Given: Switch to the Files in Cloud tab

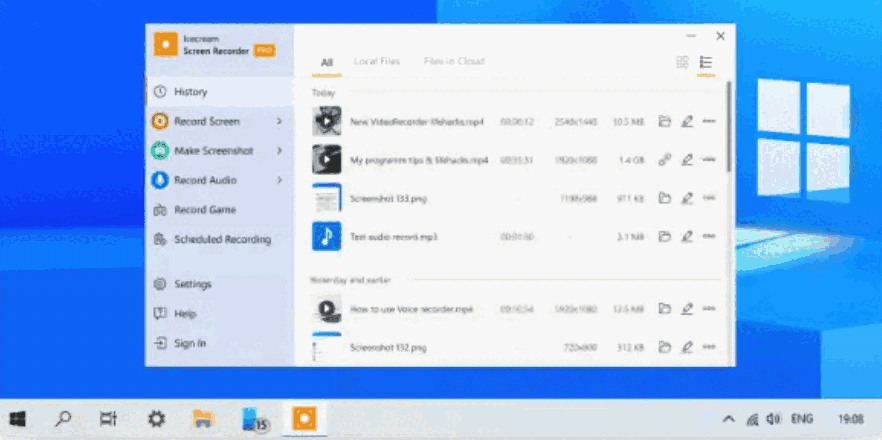Looking at the screenshot, I should 454,61.
